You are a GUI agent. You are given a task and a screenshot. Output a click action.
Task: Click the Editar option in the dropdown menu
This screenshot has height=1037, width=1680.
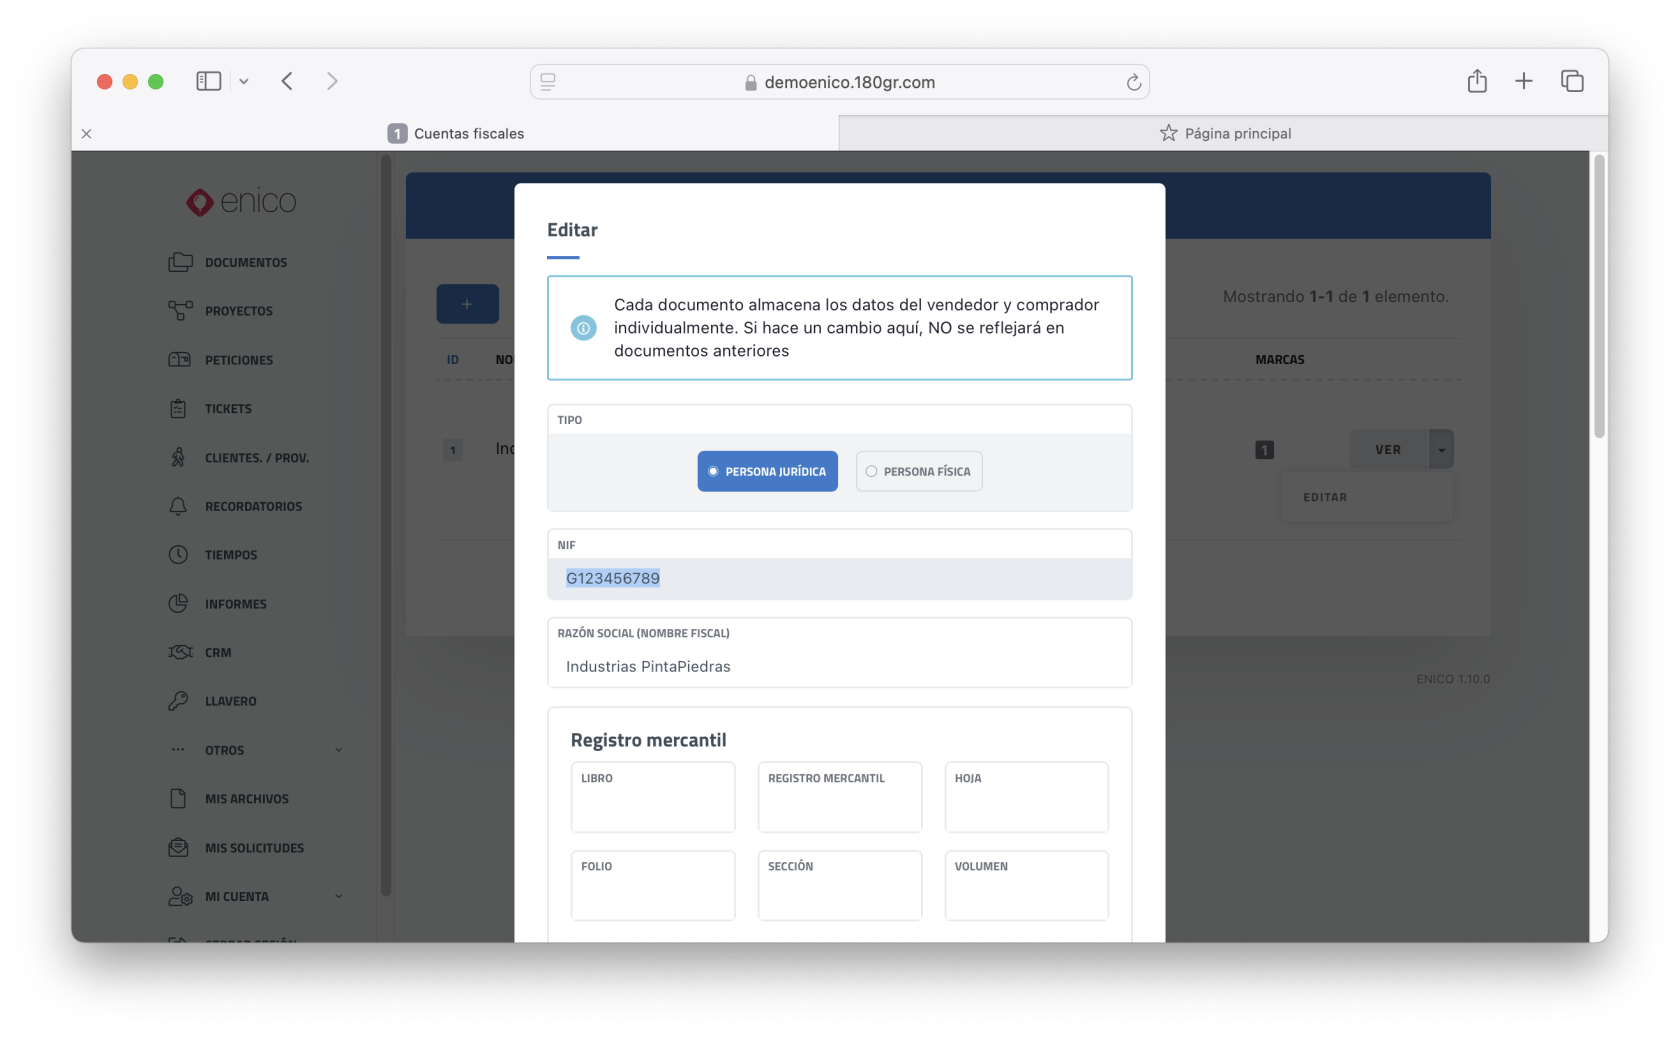1325,497
